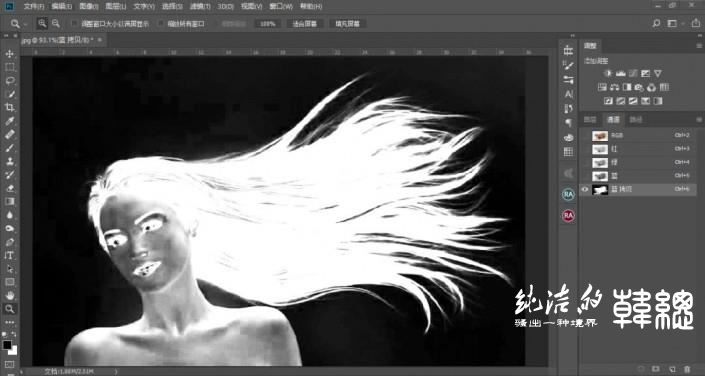Select the Lasso tool

(x=9, y=81)
